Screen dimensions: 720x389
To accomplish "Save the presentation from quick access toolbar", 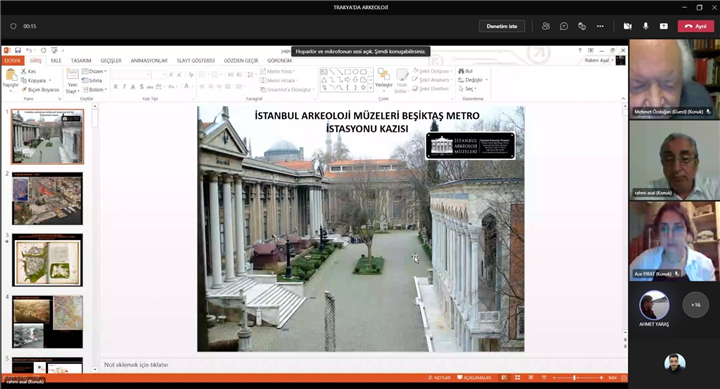I will point(18,50).
